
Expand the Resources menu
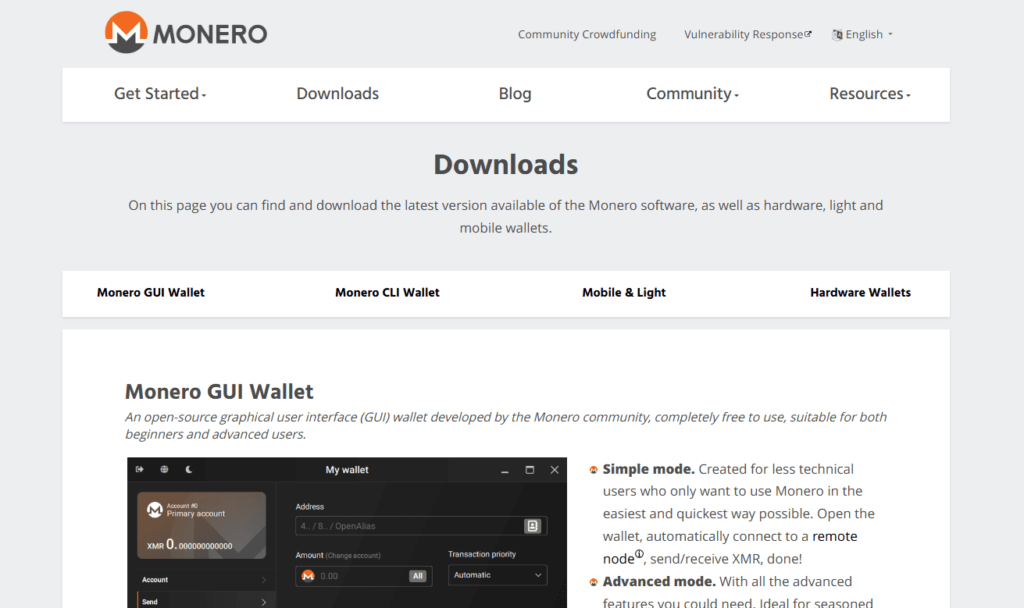pyautogui.click(x=869, y=93)
